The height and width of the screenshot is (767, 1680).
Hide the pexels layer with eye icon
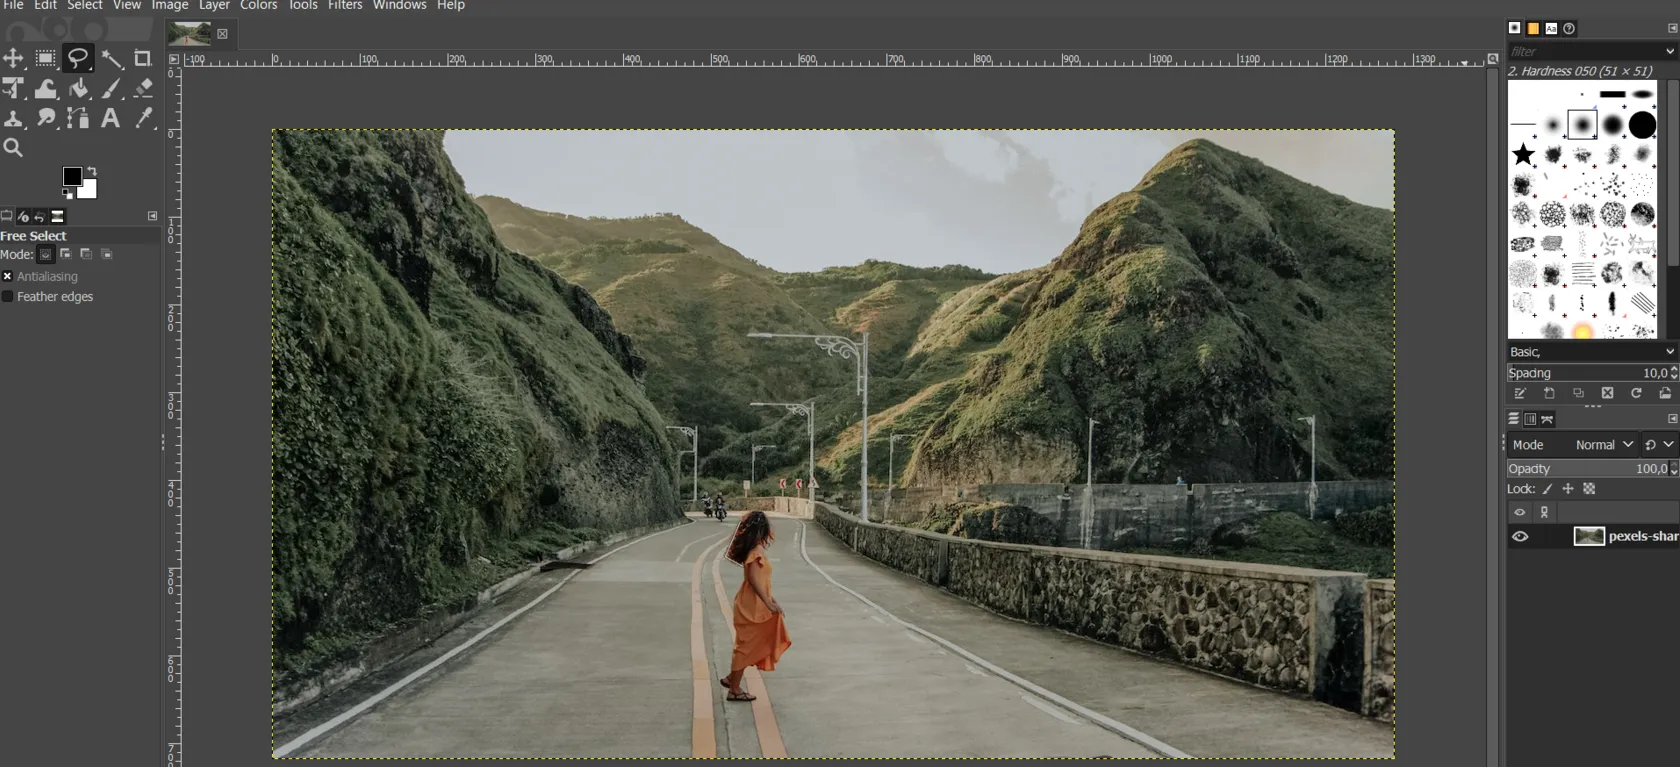(1520, 536)
